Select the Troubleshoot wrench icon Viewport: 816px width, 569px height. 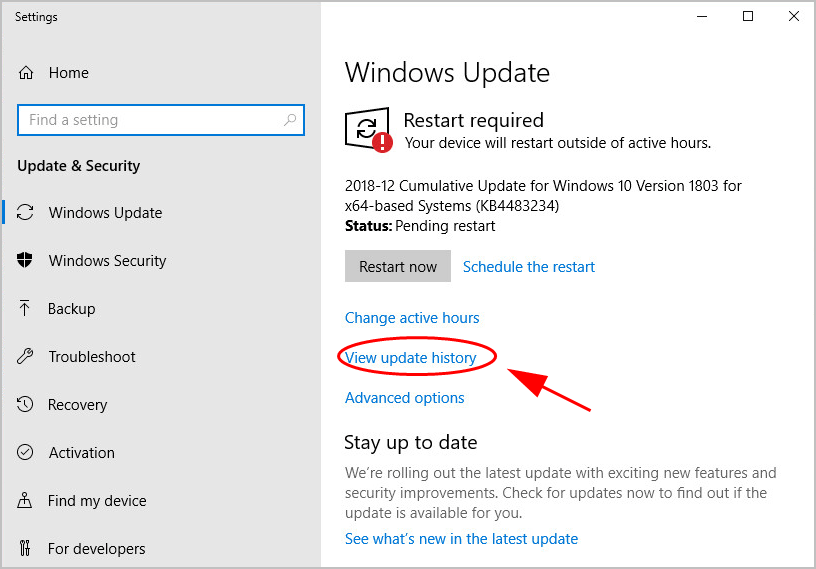click(x=26, y=357)
